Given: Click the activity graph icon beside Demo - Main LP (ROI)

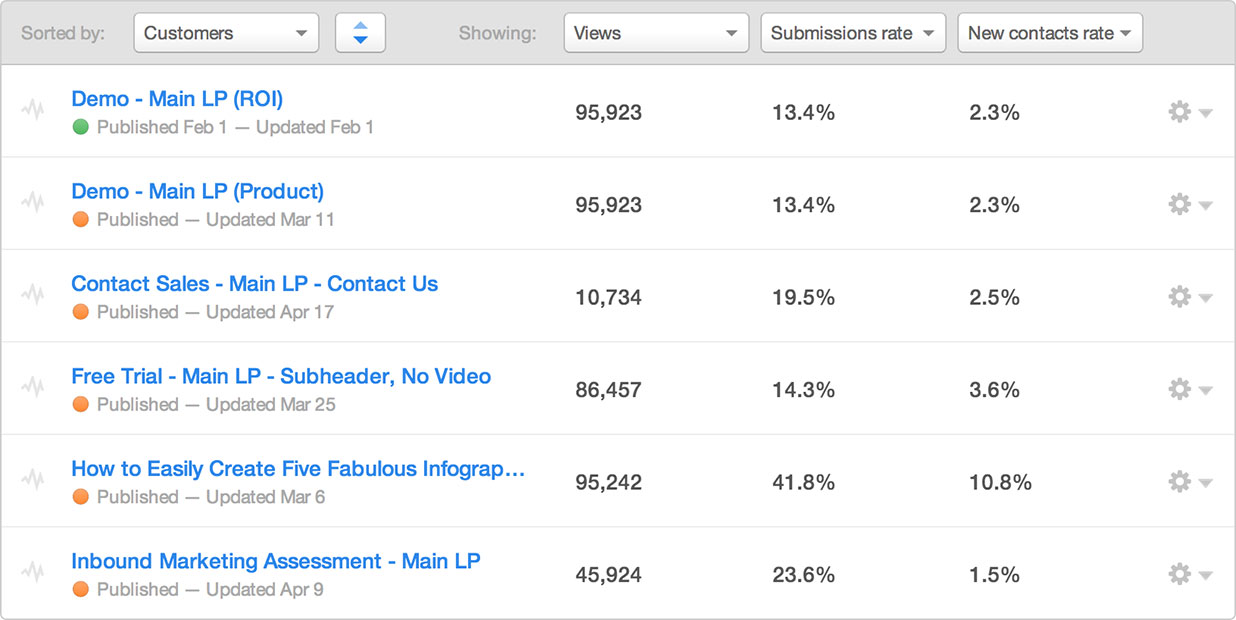Looking at the screenshot, I should (x=34, y=111).
